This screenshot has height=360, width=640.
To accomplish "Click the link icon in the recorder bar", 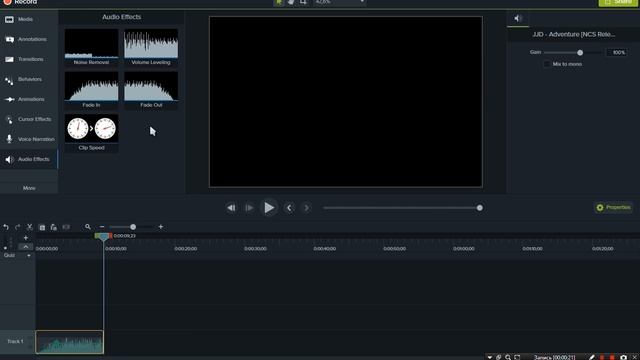I will 498,357.
